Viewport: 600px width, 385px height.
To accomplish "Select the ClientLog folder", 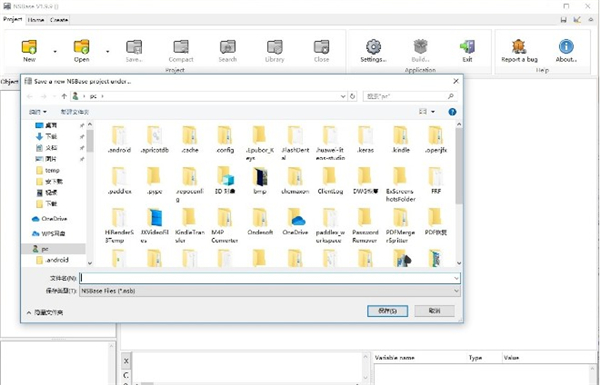I will point(330,181).
